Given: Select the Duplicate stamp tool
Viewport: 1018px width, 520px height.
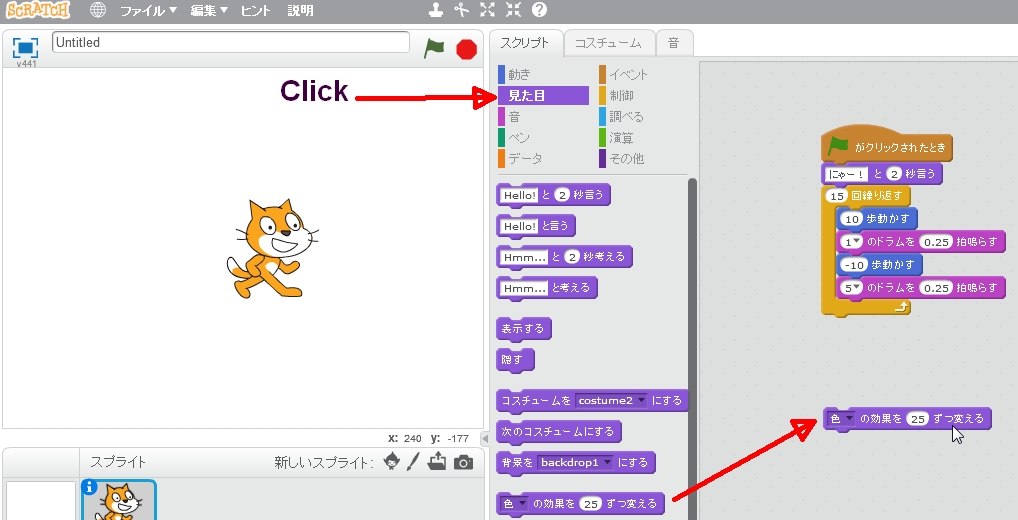Looking at the screenshot, I should 438,10.
